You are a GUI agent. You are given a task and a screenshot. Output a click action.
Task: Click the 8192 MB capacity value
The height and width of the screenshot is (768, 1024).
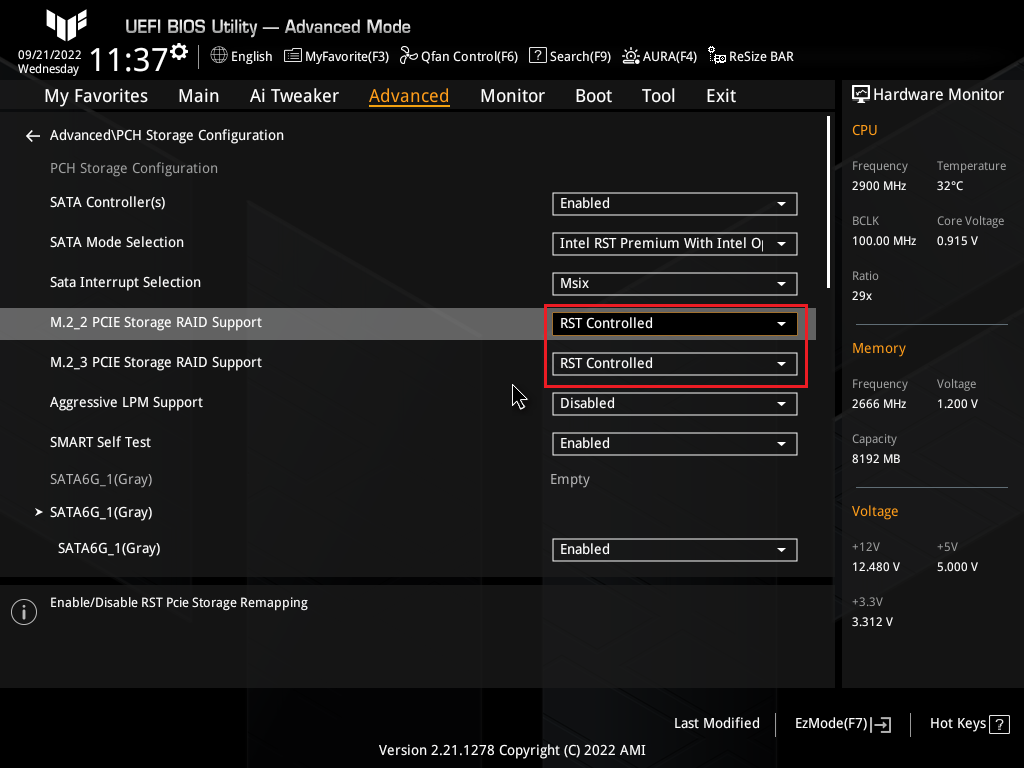coord(876,459)
